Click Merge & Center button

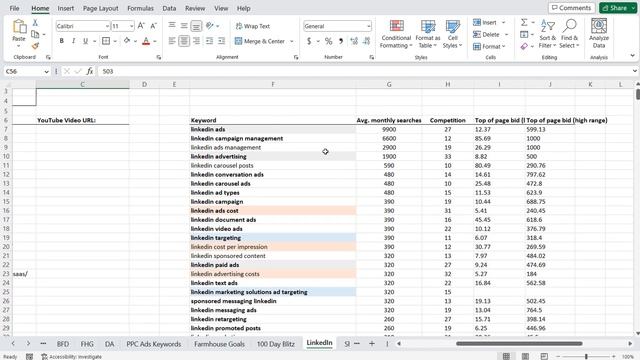(x=260, y=41)
